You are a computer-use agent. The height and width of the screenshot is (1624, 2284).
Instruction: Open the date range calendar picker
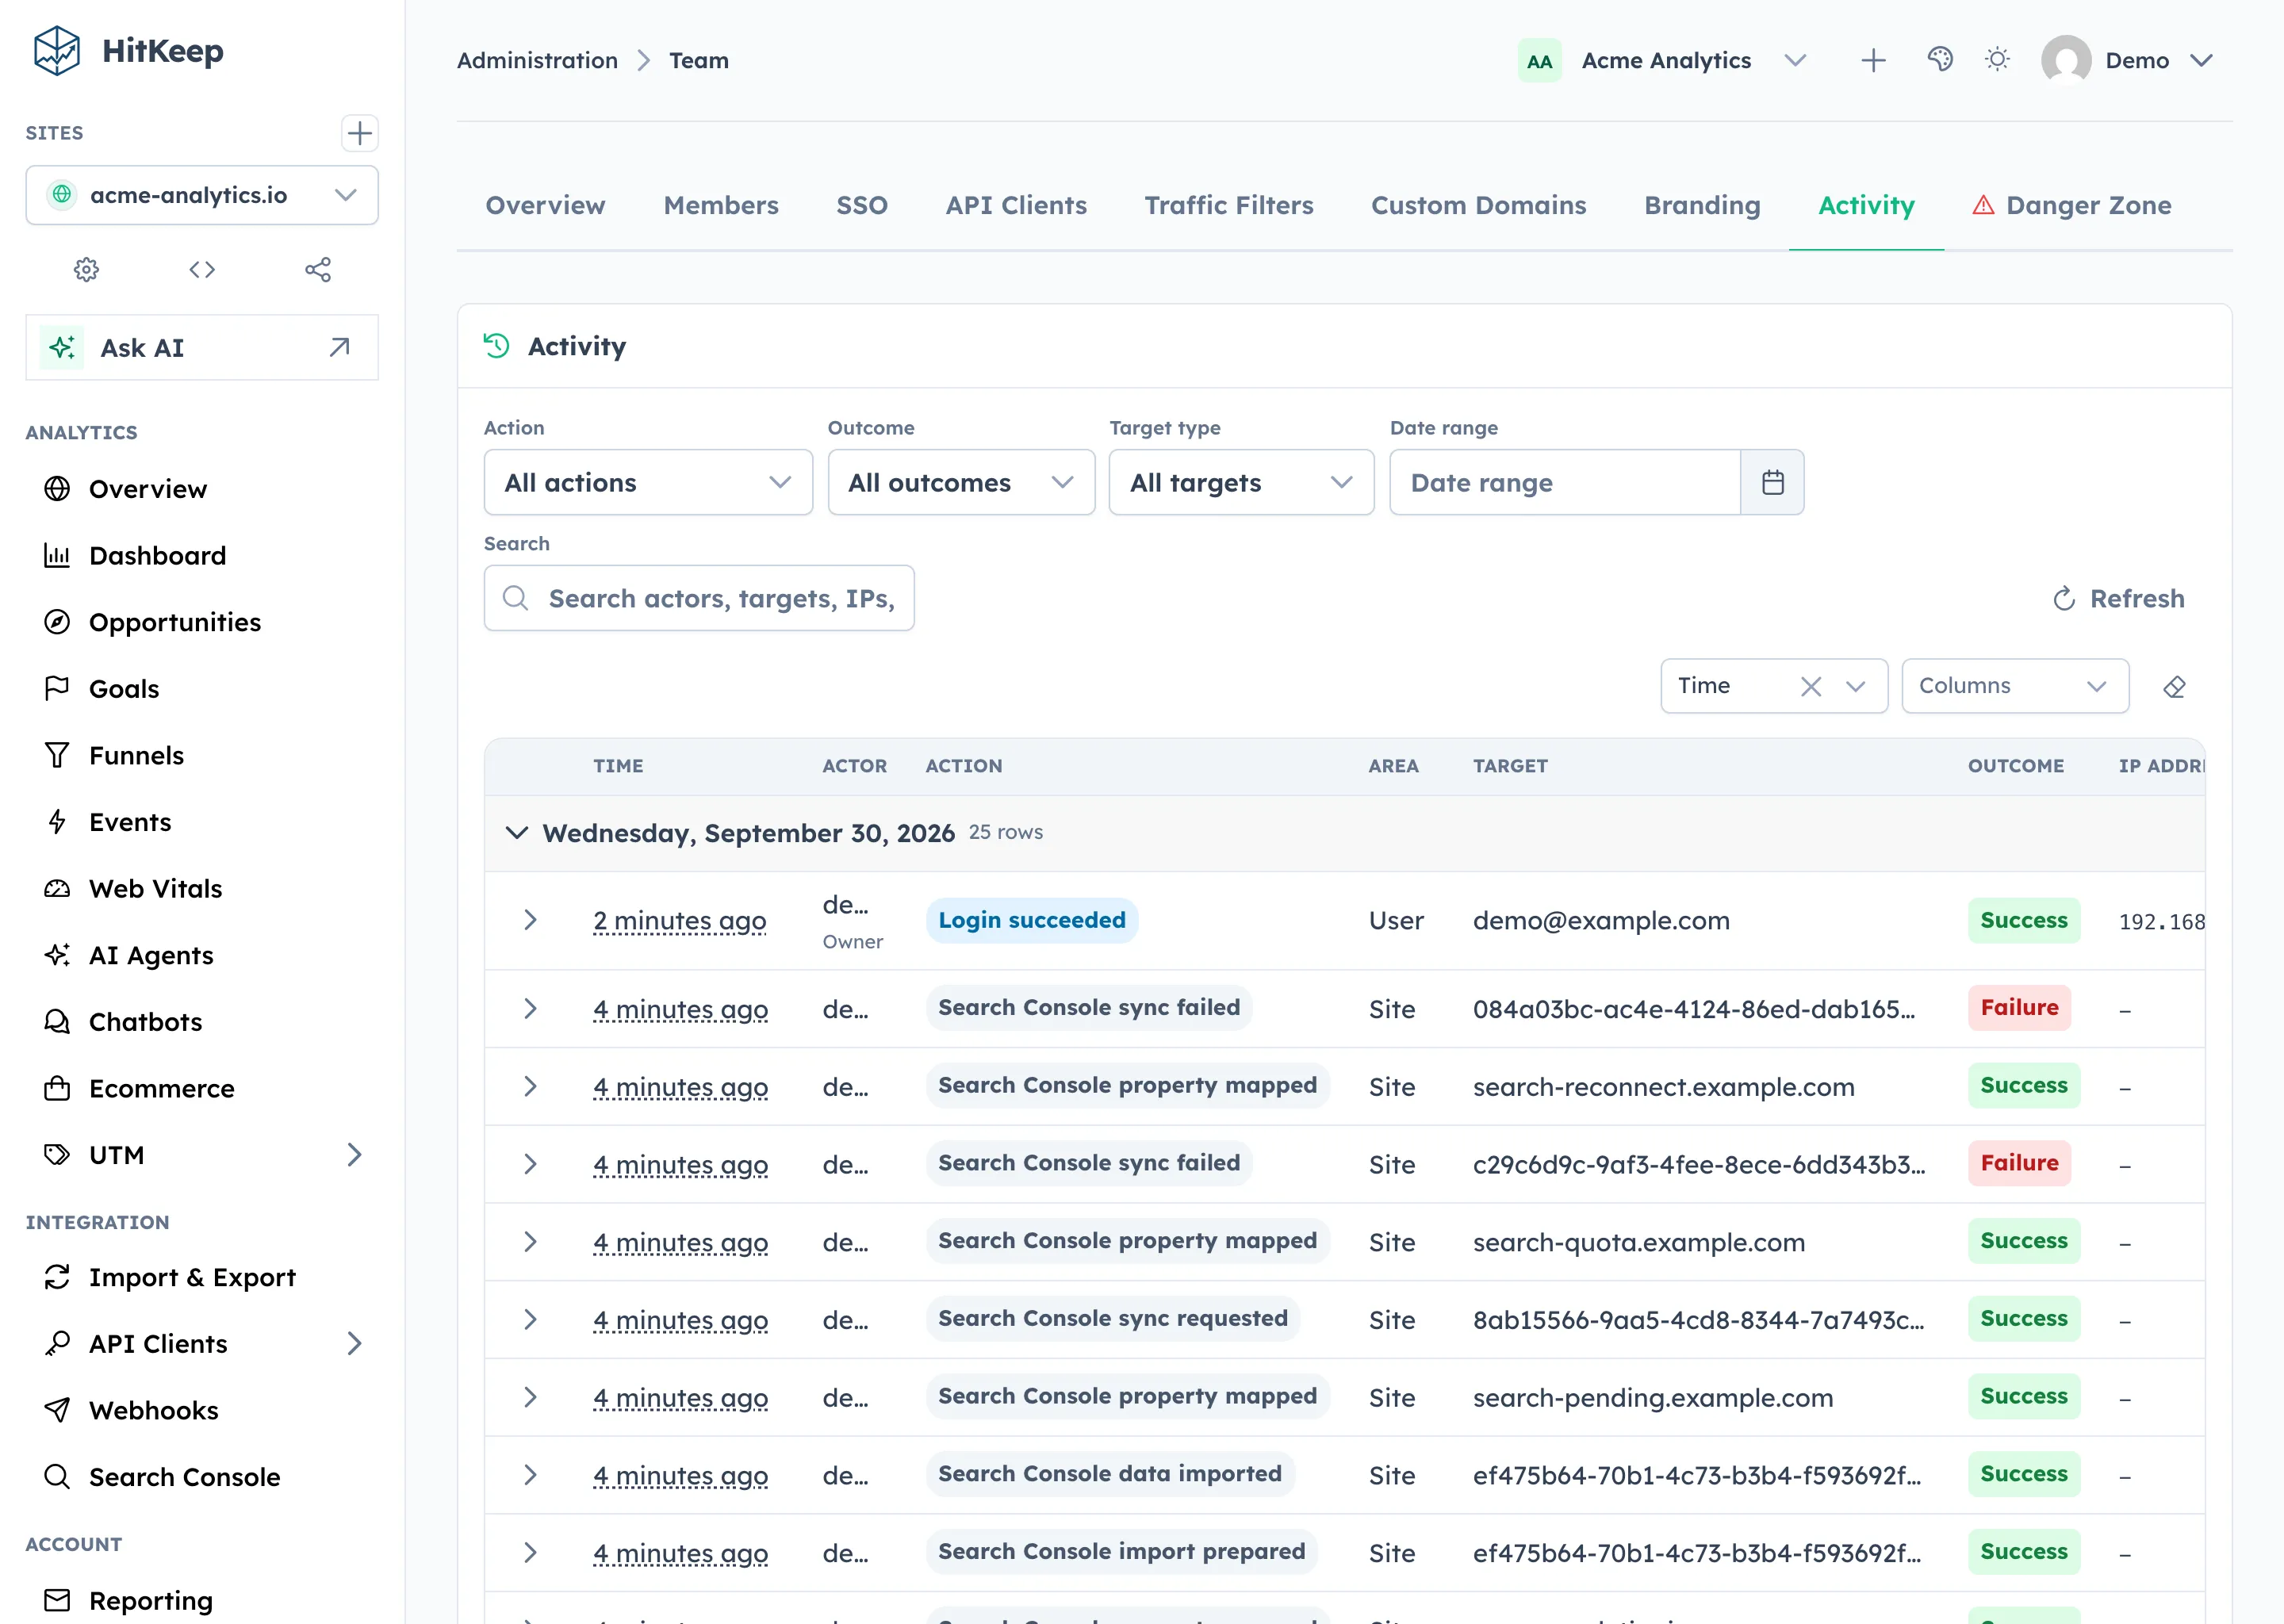click(x=1772, y=482)
